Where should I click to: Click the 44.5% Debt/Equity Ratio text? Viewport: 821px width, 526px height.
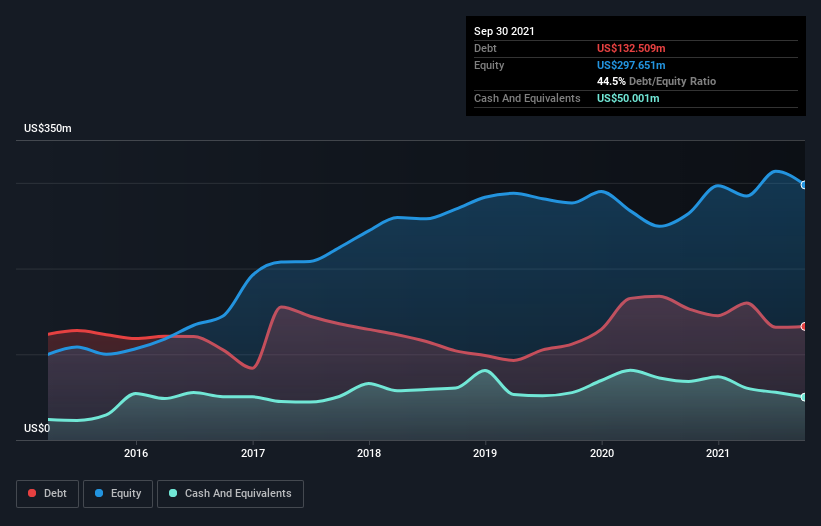point(657,81)
